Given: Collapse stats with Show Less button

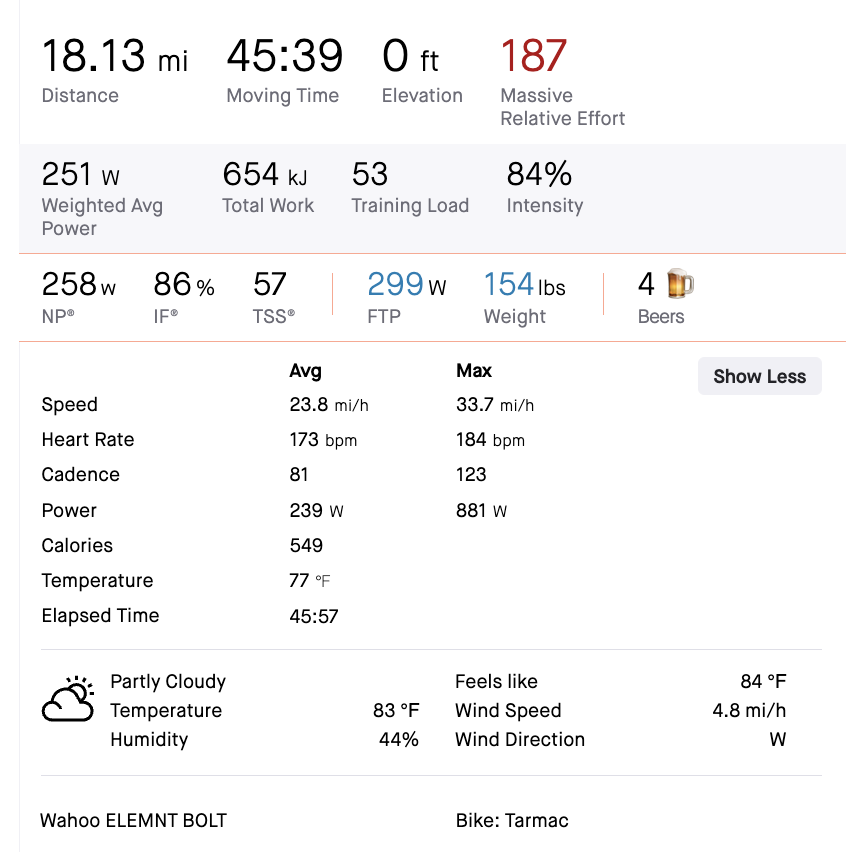Looking at the screenshot, I should (x=759, y=376).
